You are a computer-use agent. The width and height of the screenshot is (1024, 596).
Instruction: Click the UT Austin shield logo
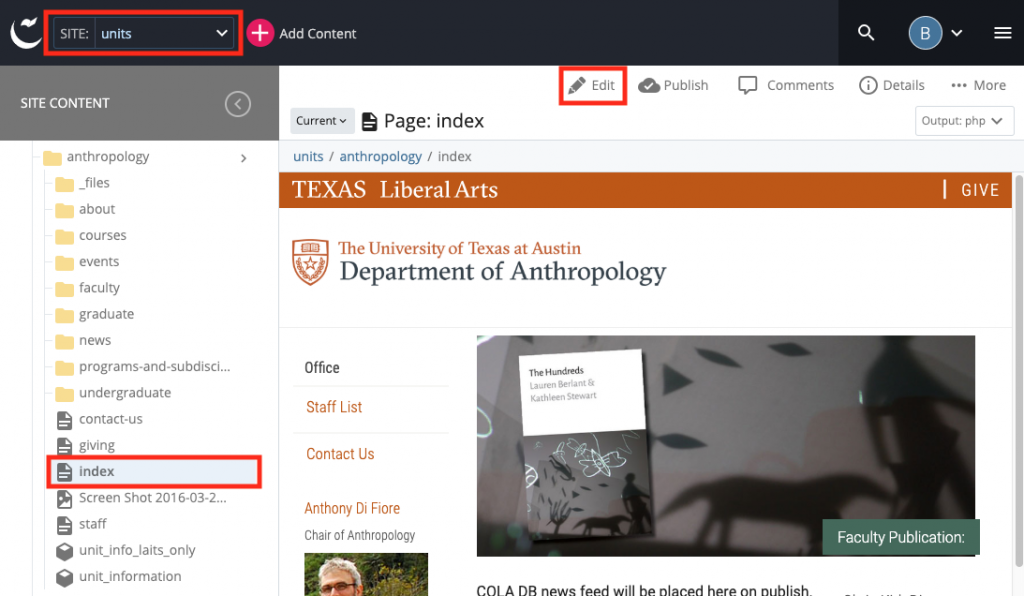pos(310,262)
